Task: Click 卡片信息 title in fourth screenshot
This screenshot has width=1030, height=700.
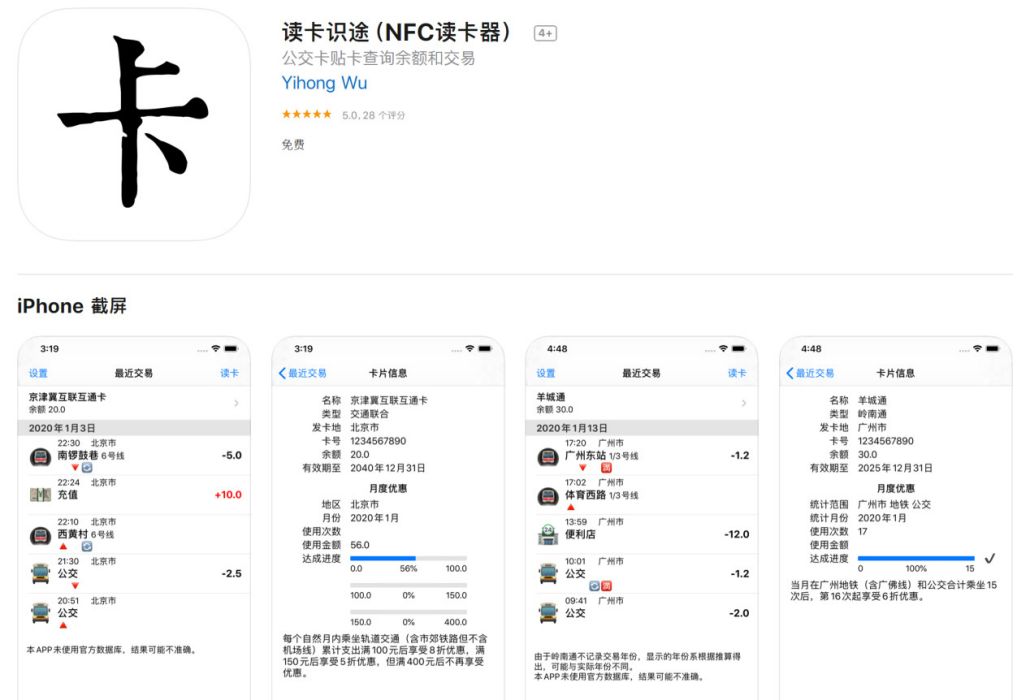Action: [x=895, y=373]
